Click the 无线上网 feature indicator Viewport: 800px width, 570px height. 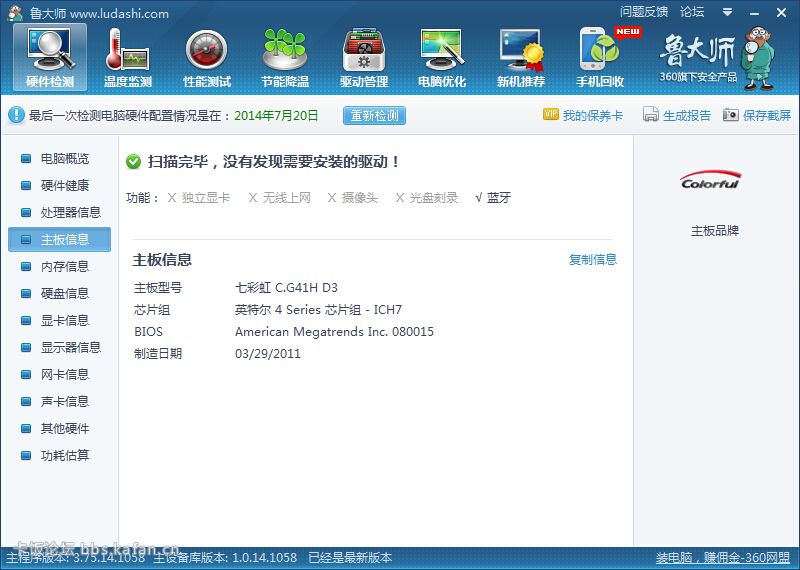tap(280, 197)
